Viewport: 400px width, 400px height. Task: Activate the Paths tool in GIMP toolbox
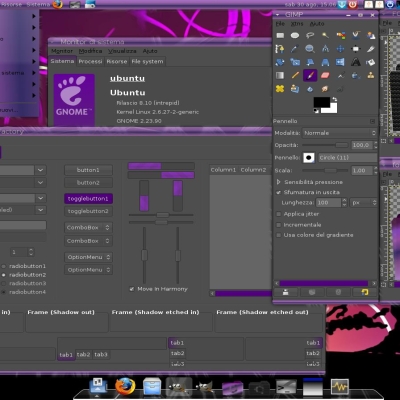[x=280, y=49]
